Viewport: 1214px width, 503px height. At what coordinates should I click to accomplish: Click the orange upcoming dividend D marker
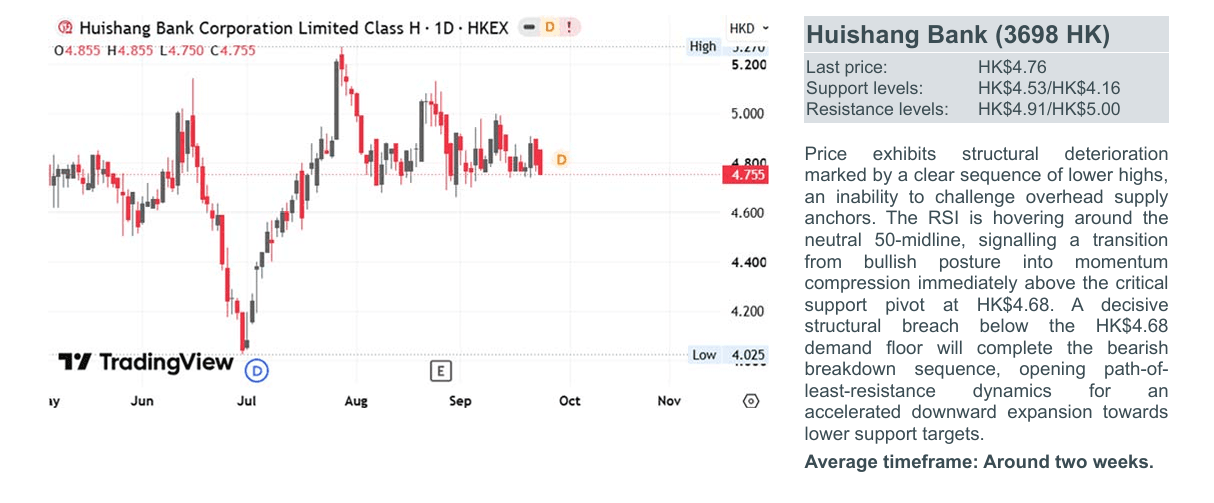click(x=562, y=160)
